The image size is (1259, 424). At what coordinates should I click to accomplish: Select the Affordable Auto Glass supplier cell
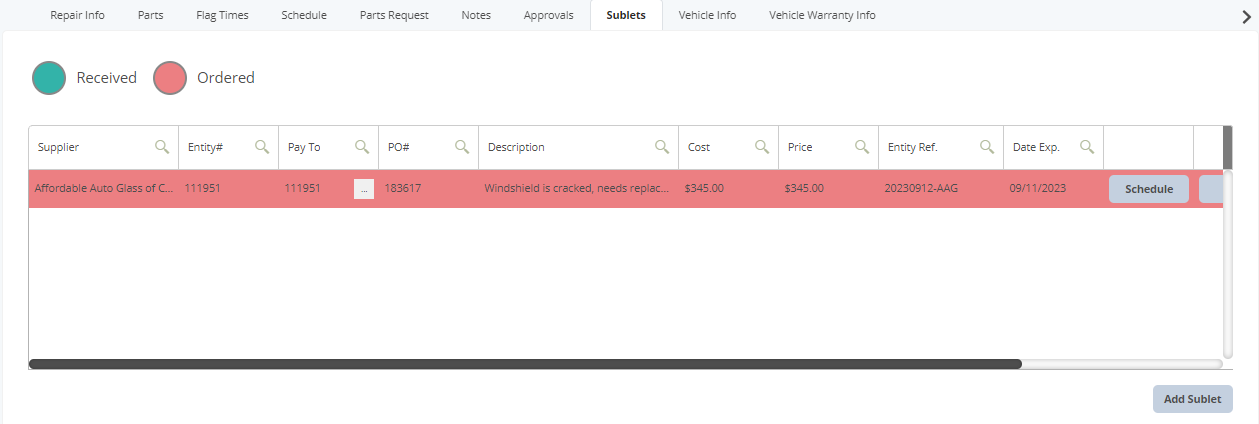(103, 189)
